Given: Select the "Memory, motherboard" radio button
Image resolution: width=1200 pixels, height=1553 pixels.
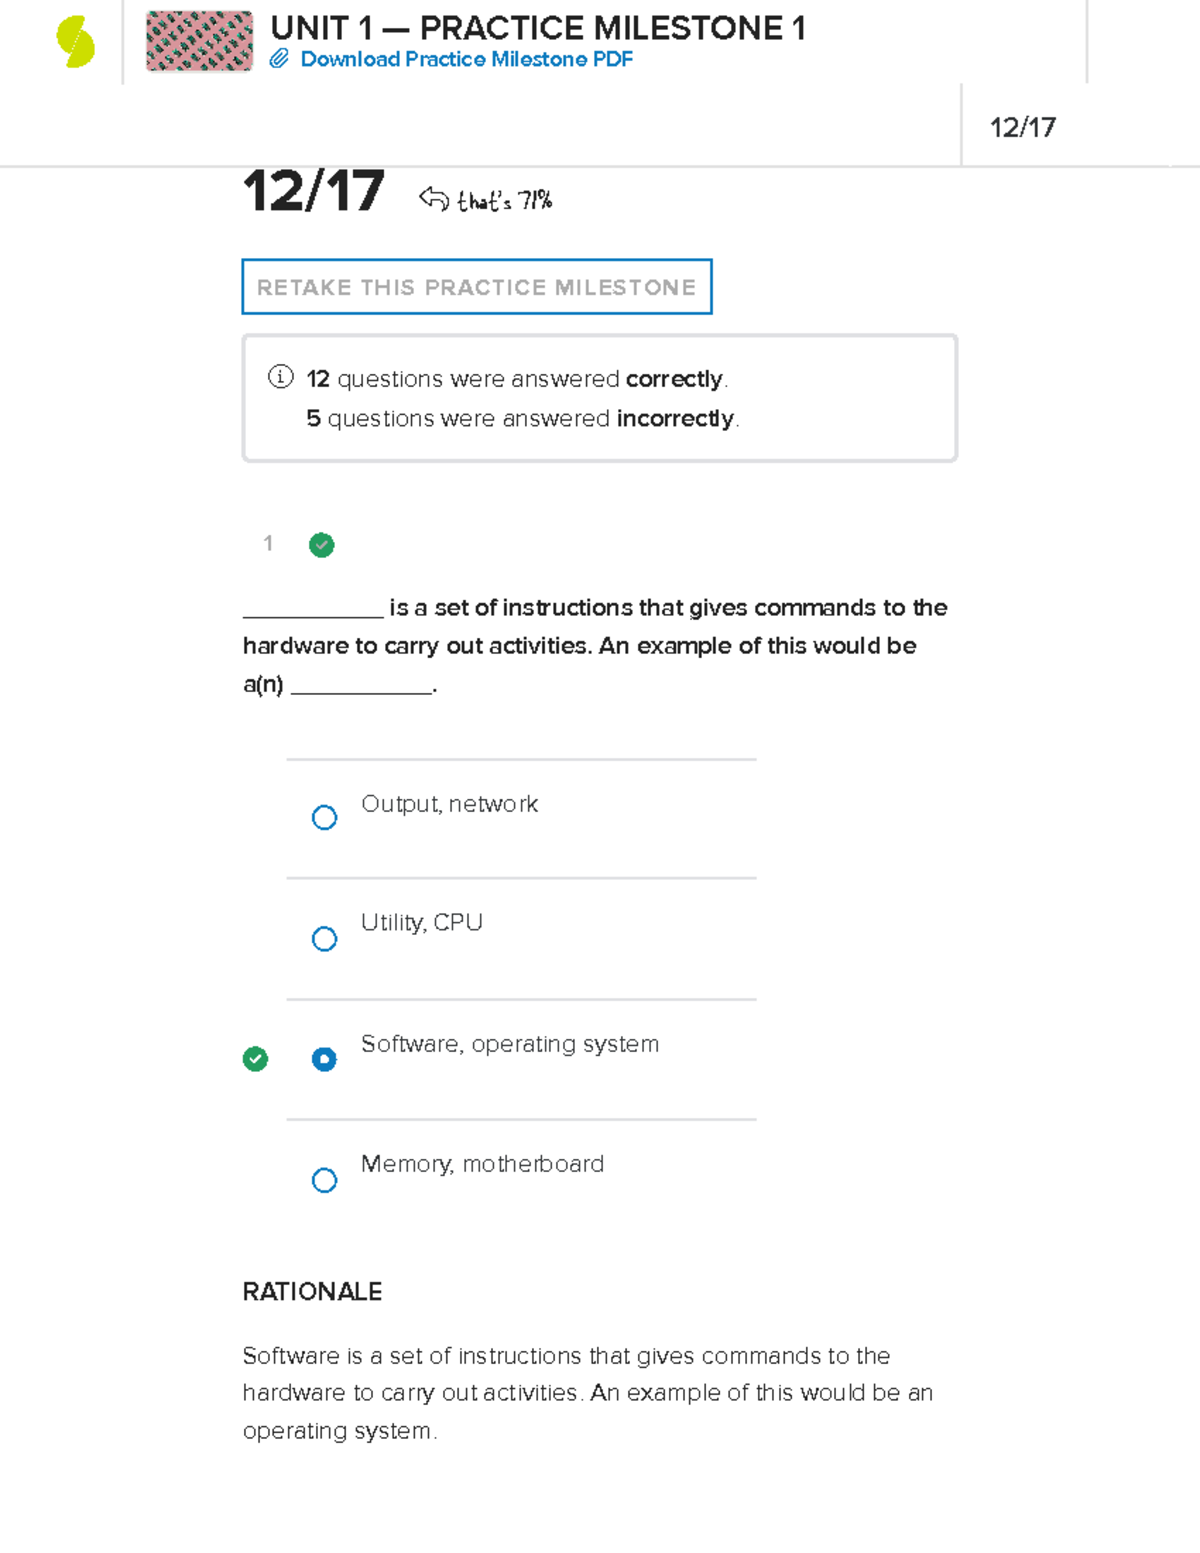Looking at the screenshot, I should [x=324, y=1180].
